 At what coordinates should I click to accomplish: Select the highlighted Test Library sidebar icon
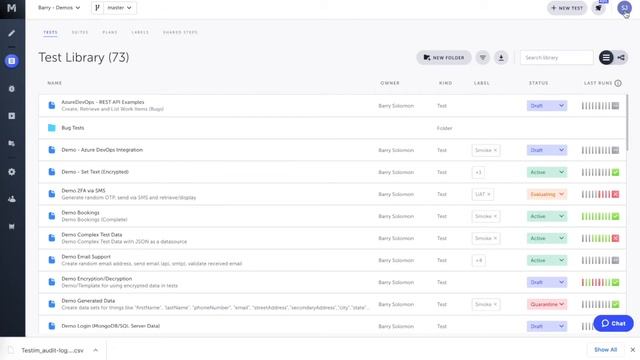[12, 61]
